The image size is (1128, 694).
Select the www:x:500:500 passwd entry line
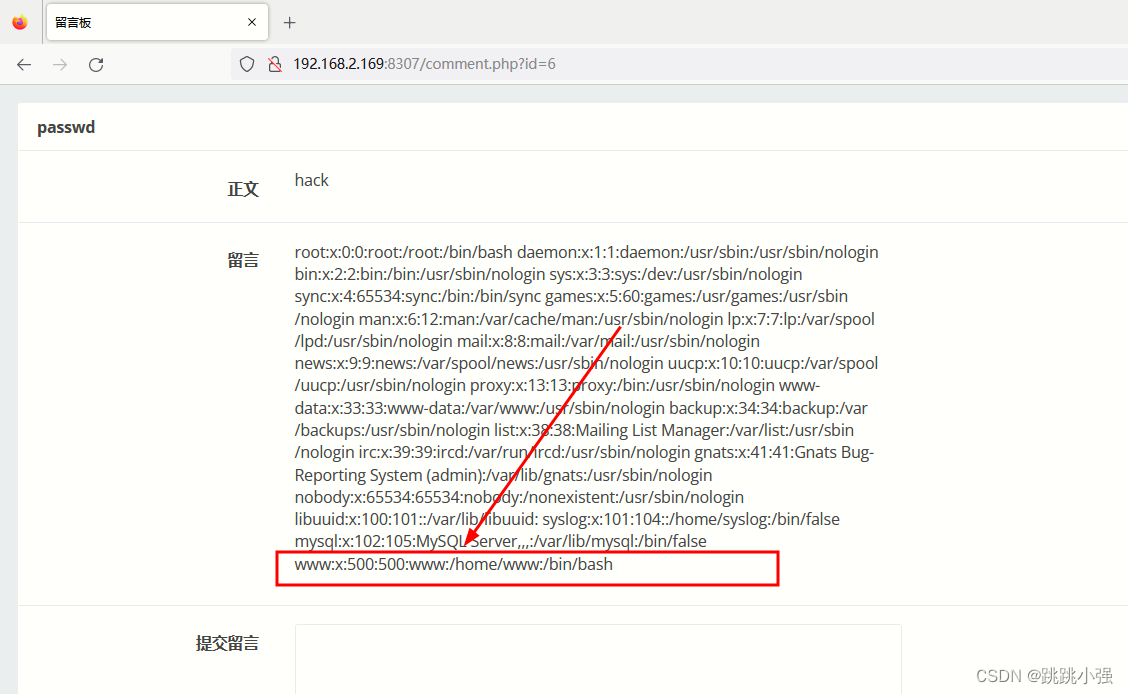pyautogui.click(x=454, y=564)
